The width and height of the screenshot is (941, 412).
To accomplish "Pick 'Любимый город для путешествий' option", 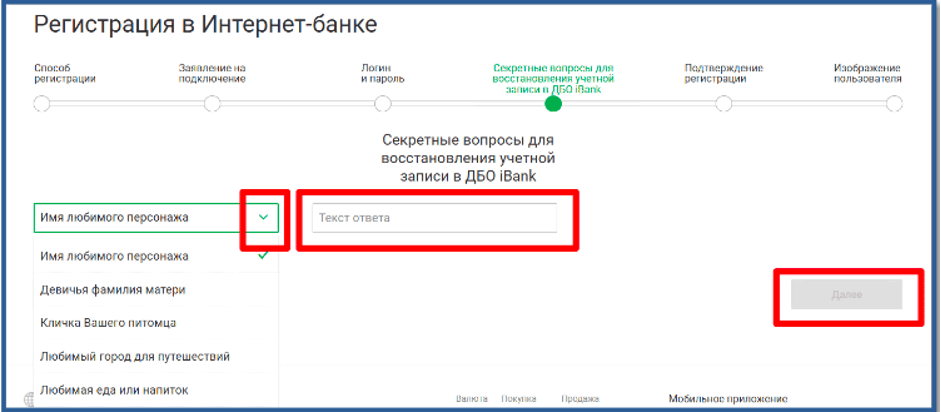I will pos(156,357).
